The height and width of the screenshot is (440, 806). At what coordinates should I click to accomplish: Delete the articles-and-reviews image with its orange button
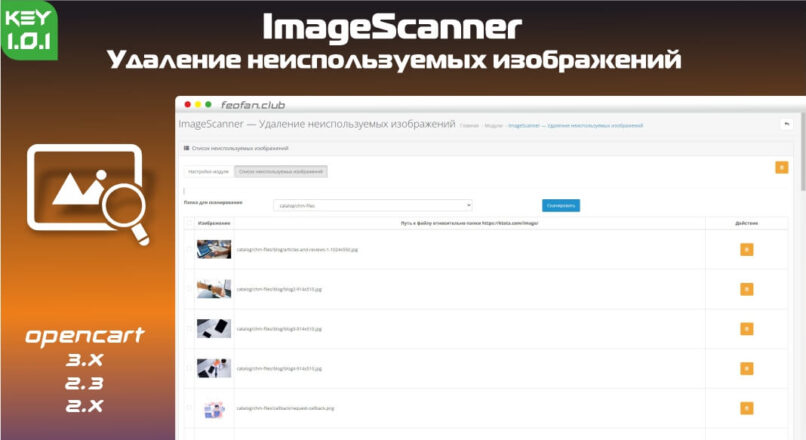point(746,250)
